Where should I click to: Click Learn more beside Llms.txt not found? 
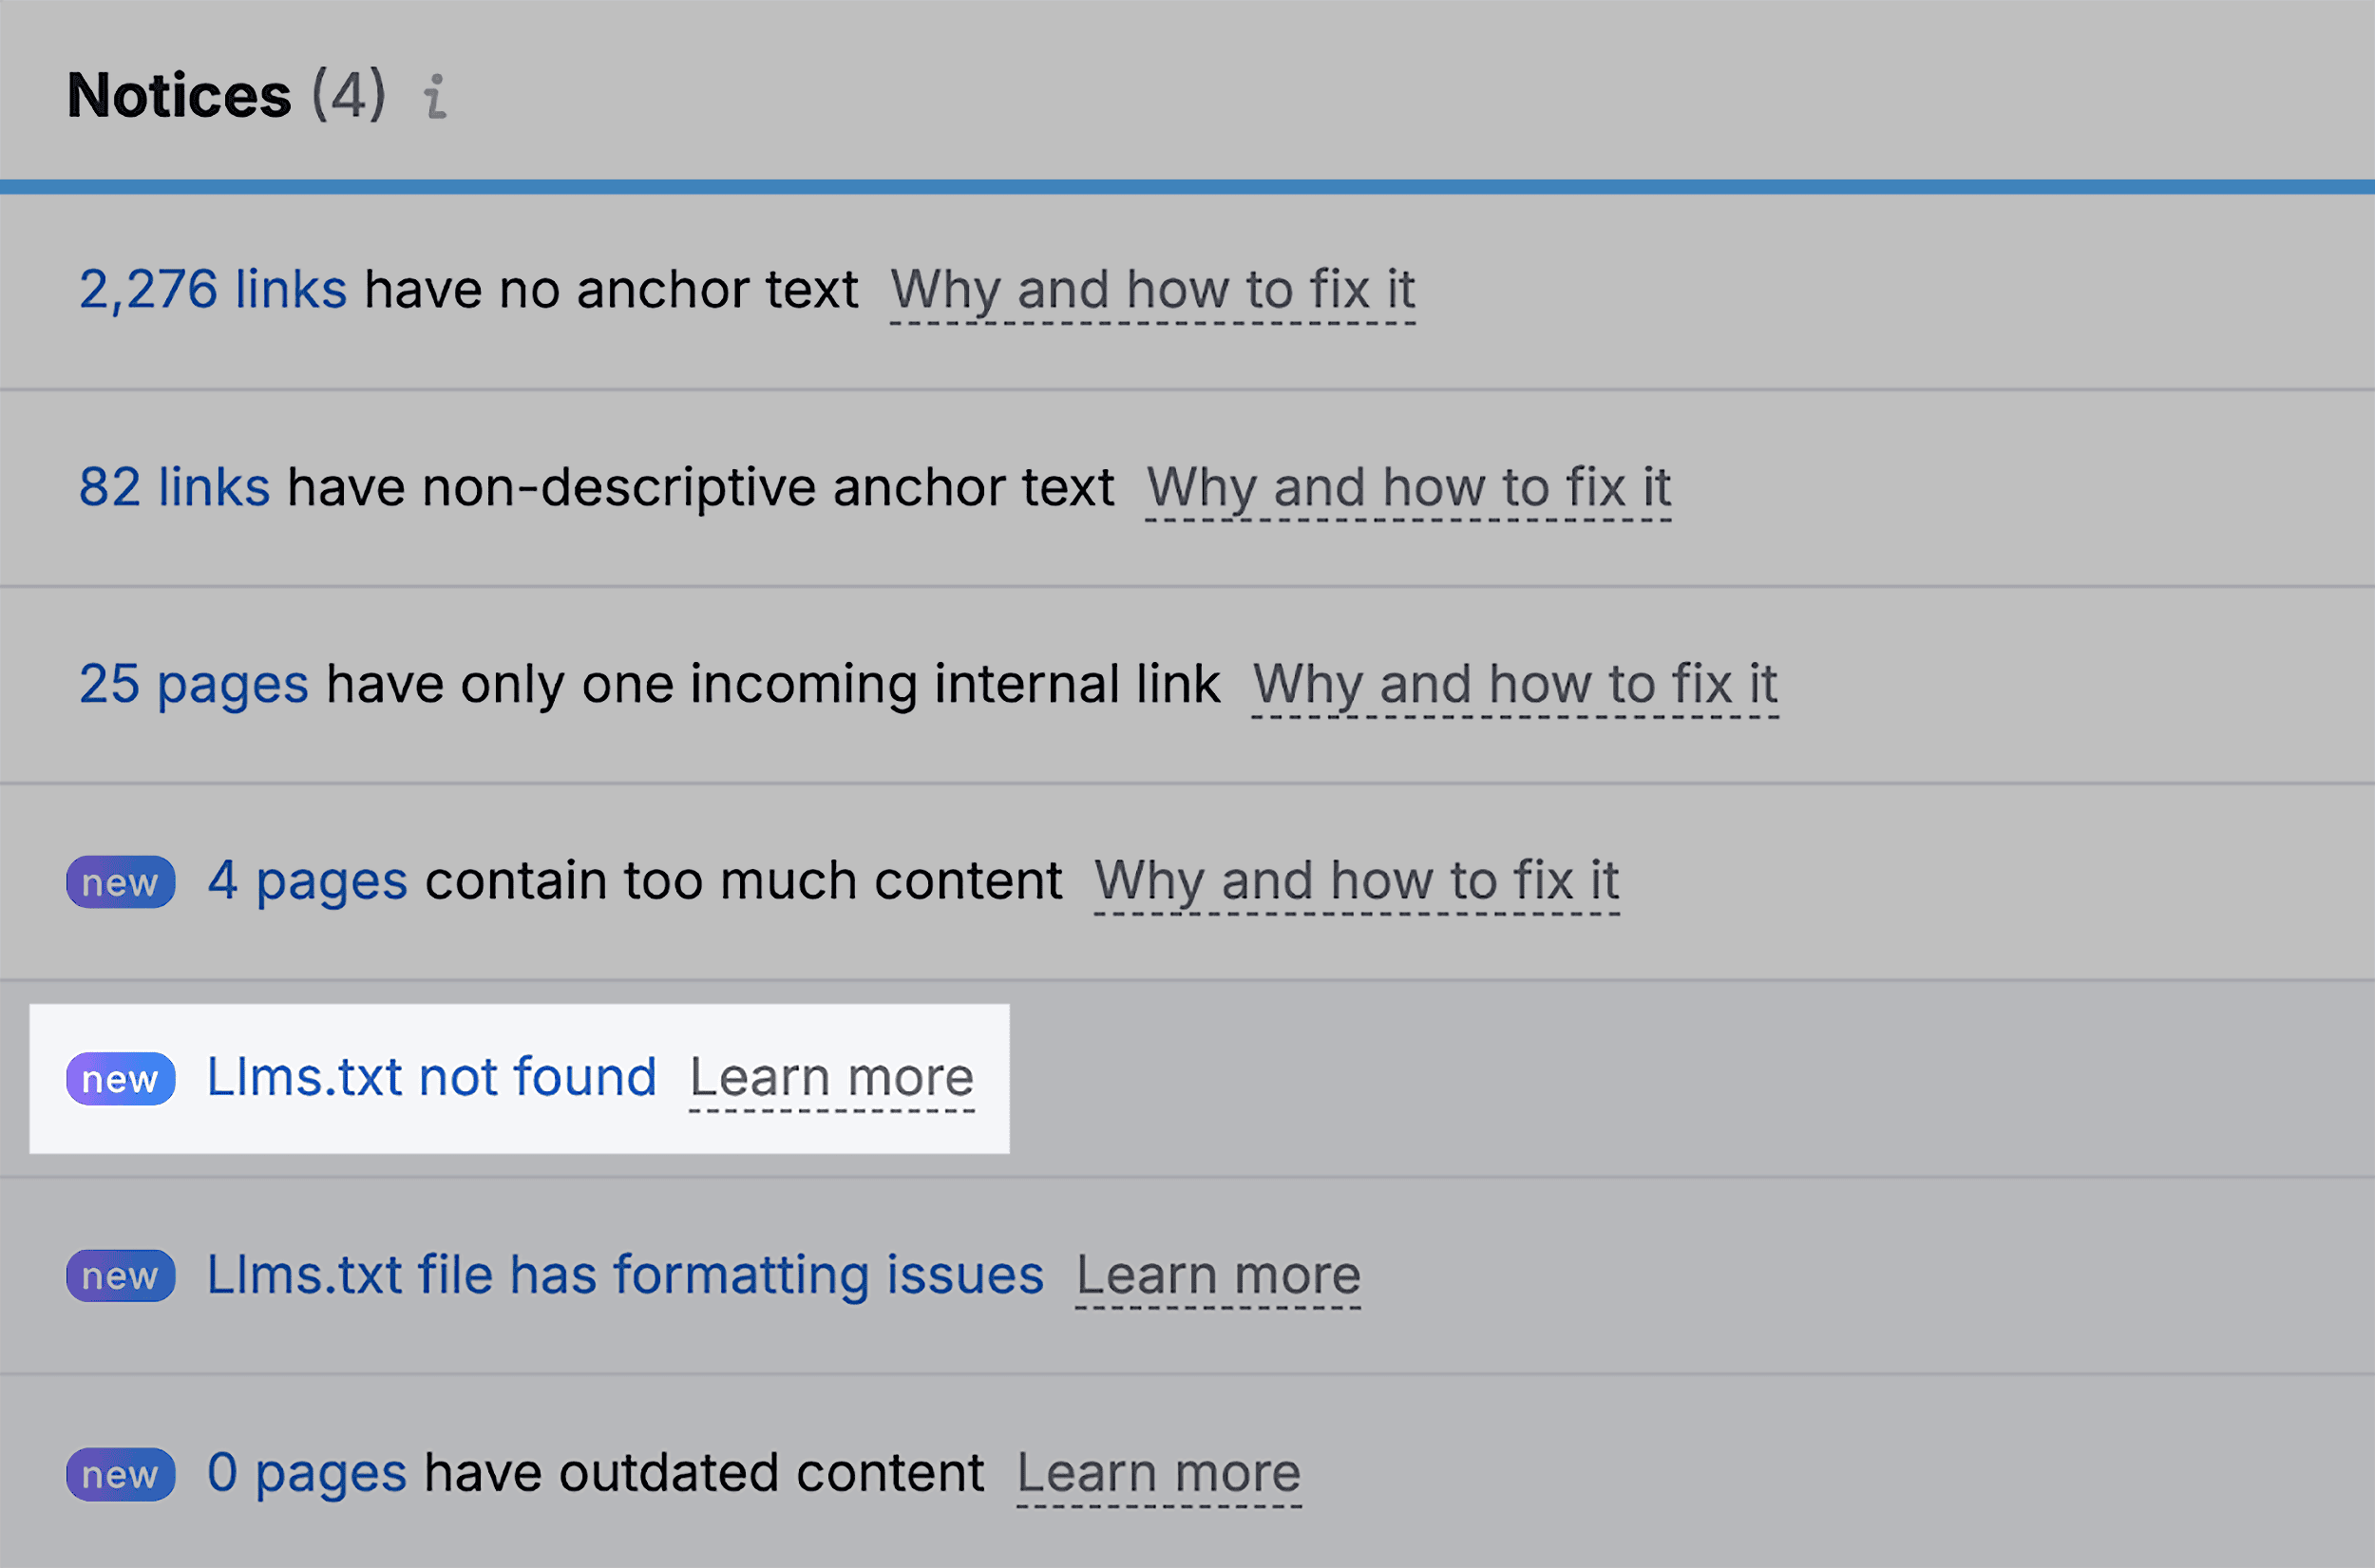[830, 1078]
